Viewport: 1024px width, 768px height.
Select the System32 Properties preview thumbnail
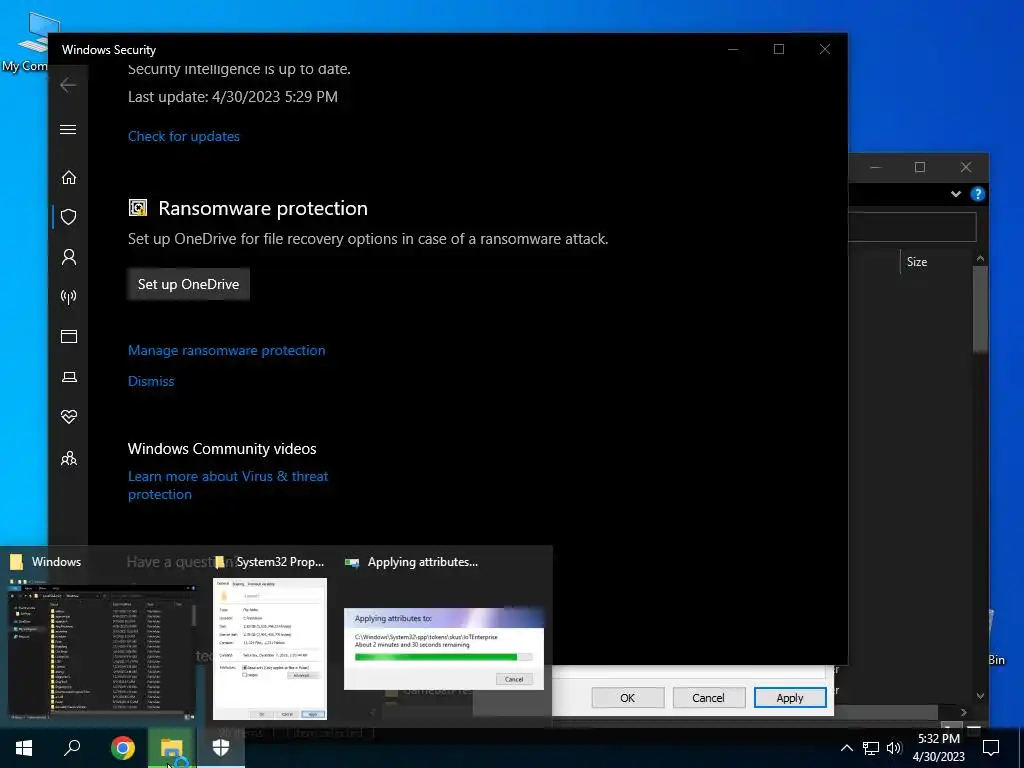tap(270, 649)
